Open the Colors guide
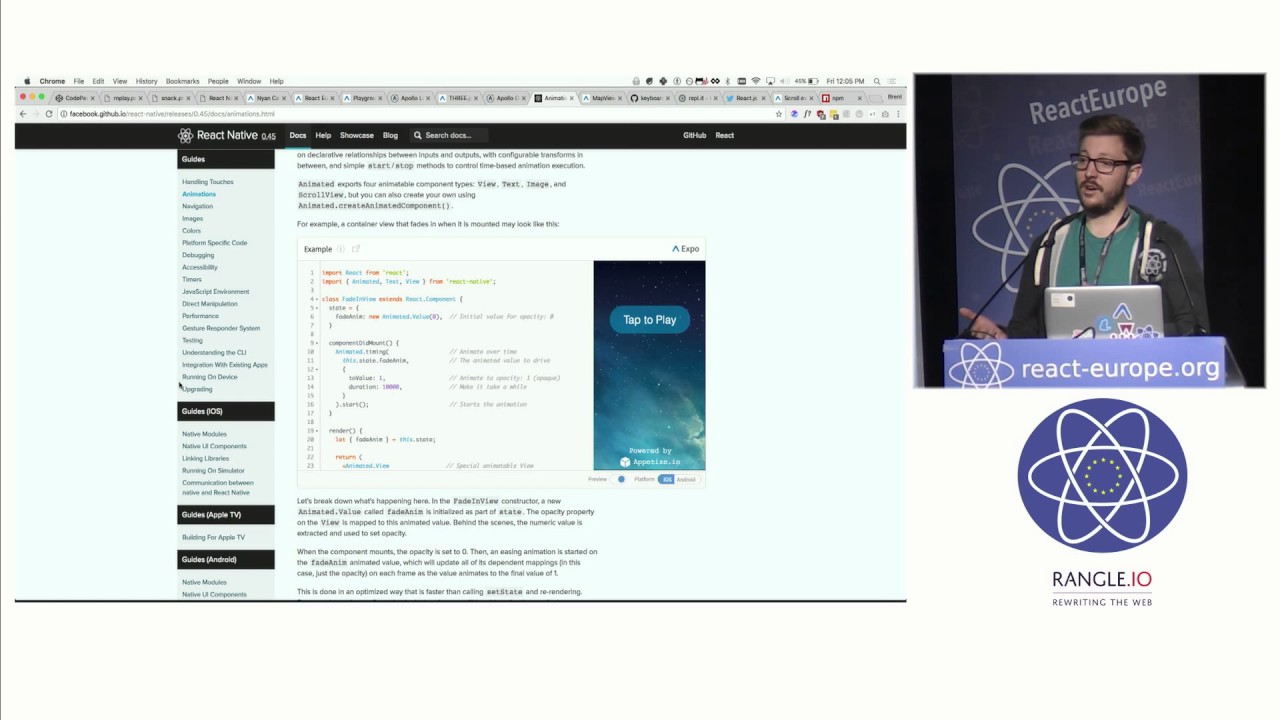Viewport: 1280px width, 720px height. coord(191,230)
